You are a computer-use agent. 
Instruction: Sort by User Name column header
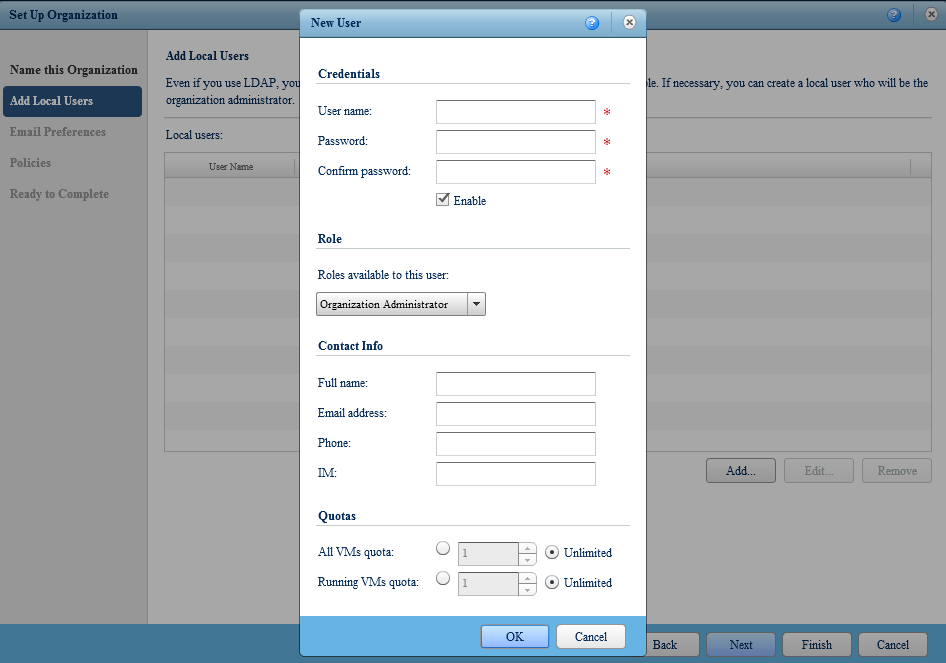230,167
